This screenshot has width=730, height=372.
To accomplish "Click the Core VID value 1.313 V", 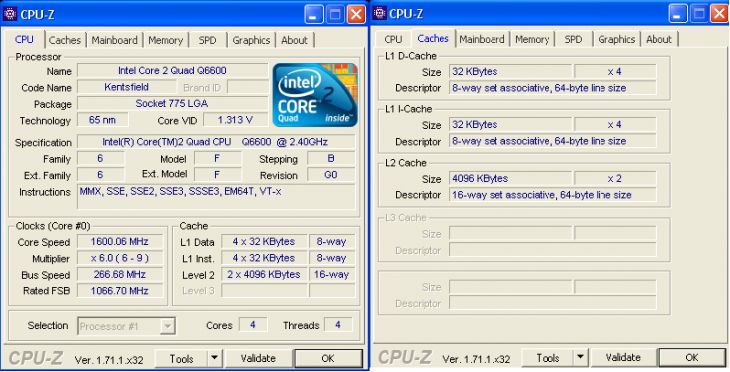I will pos(236,120).
